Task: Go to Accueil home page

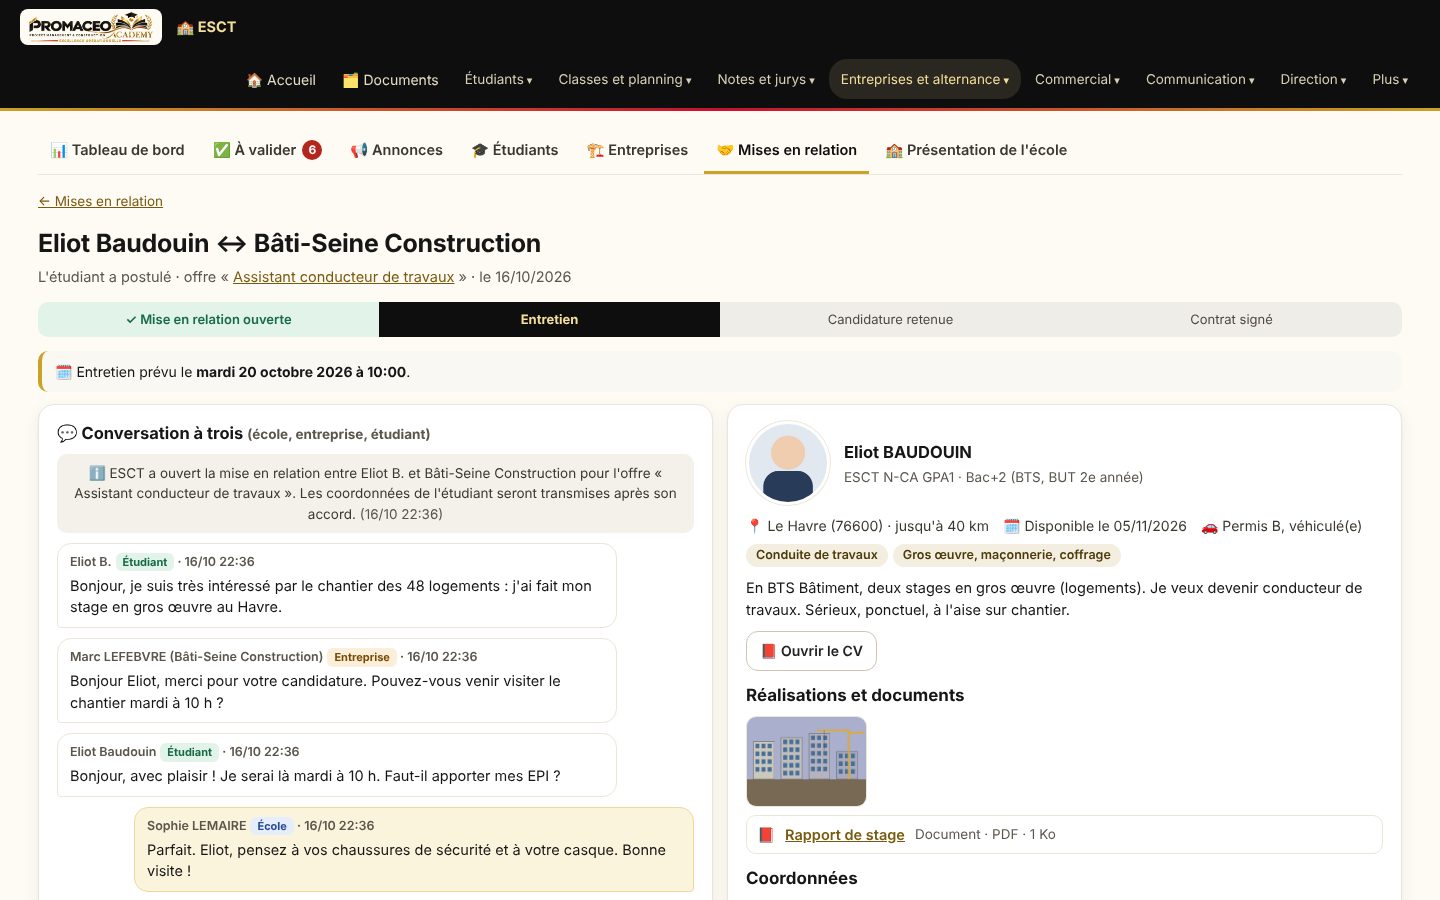Action: click(281, 80)
